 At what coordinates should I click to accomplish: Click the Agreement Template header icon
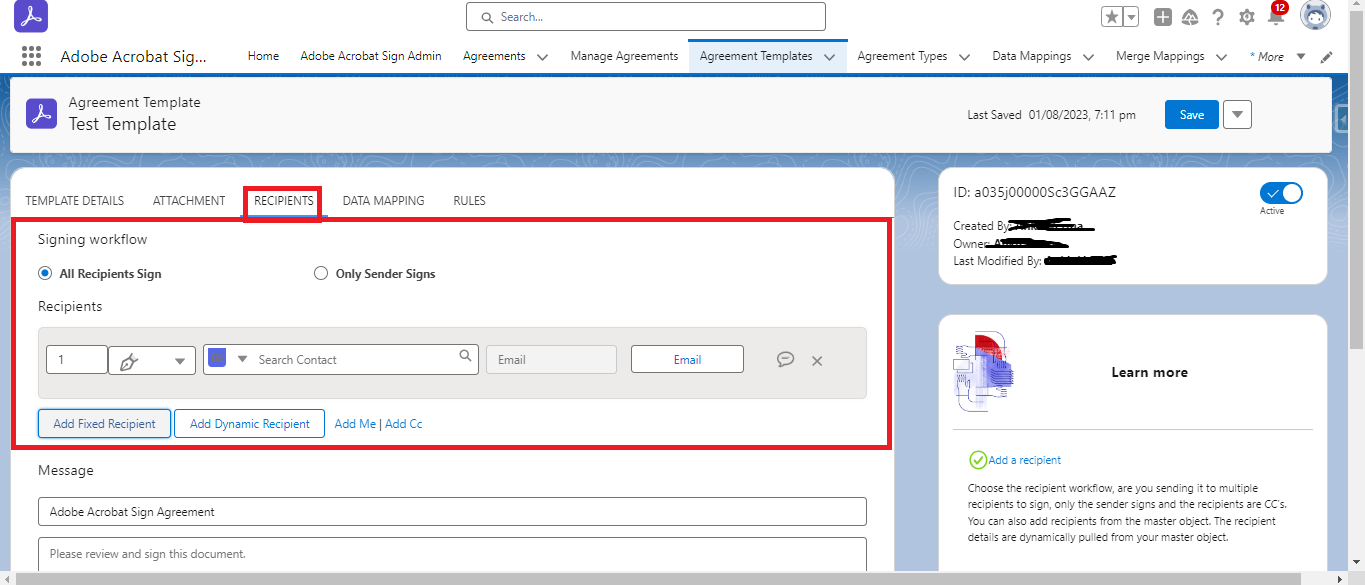[x=41, y=113]
